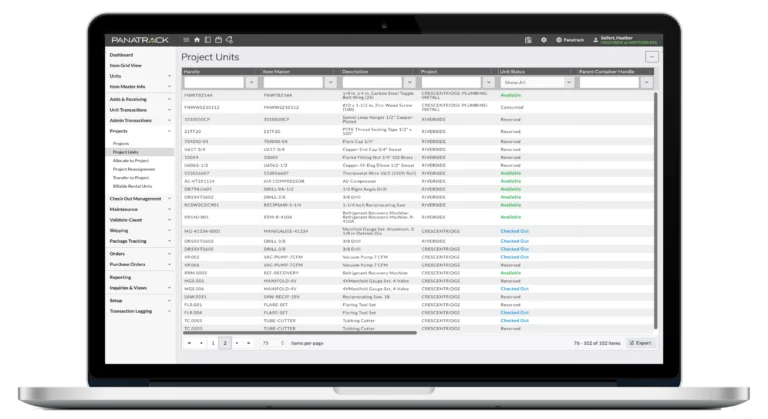Open the Seifert, Heather user profile
This screenshot has height=419, width=768.
point(625,40)
